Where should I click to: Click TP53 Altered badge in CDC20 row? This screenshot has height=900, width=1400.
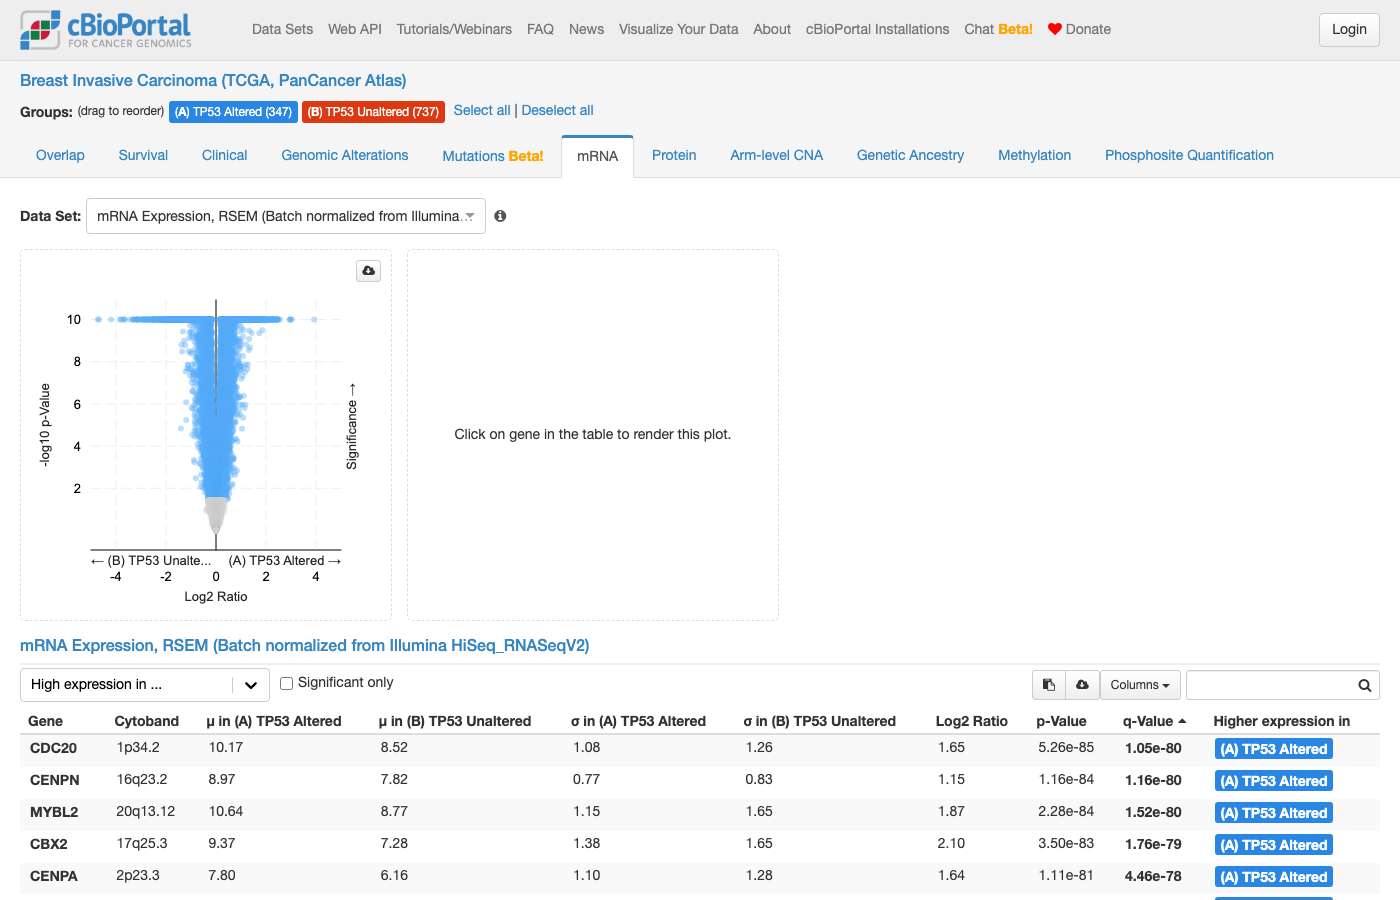1274,749
